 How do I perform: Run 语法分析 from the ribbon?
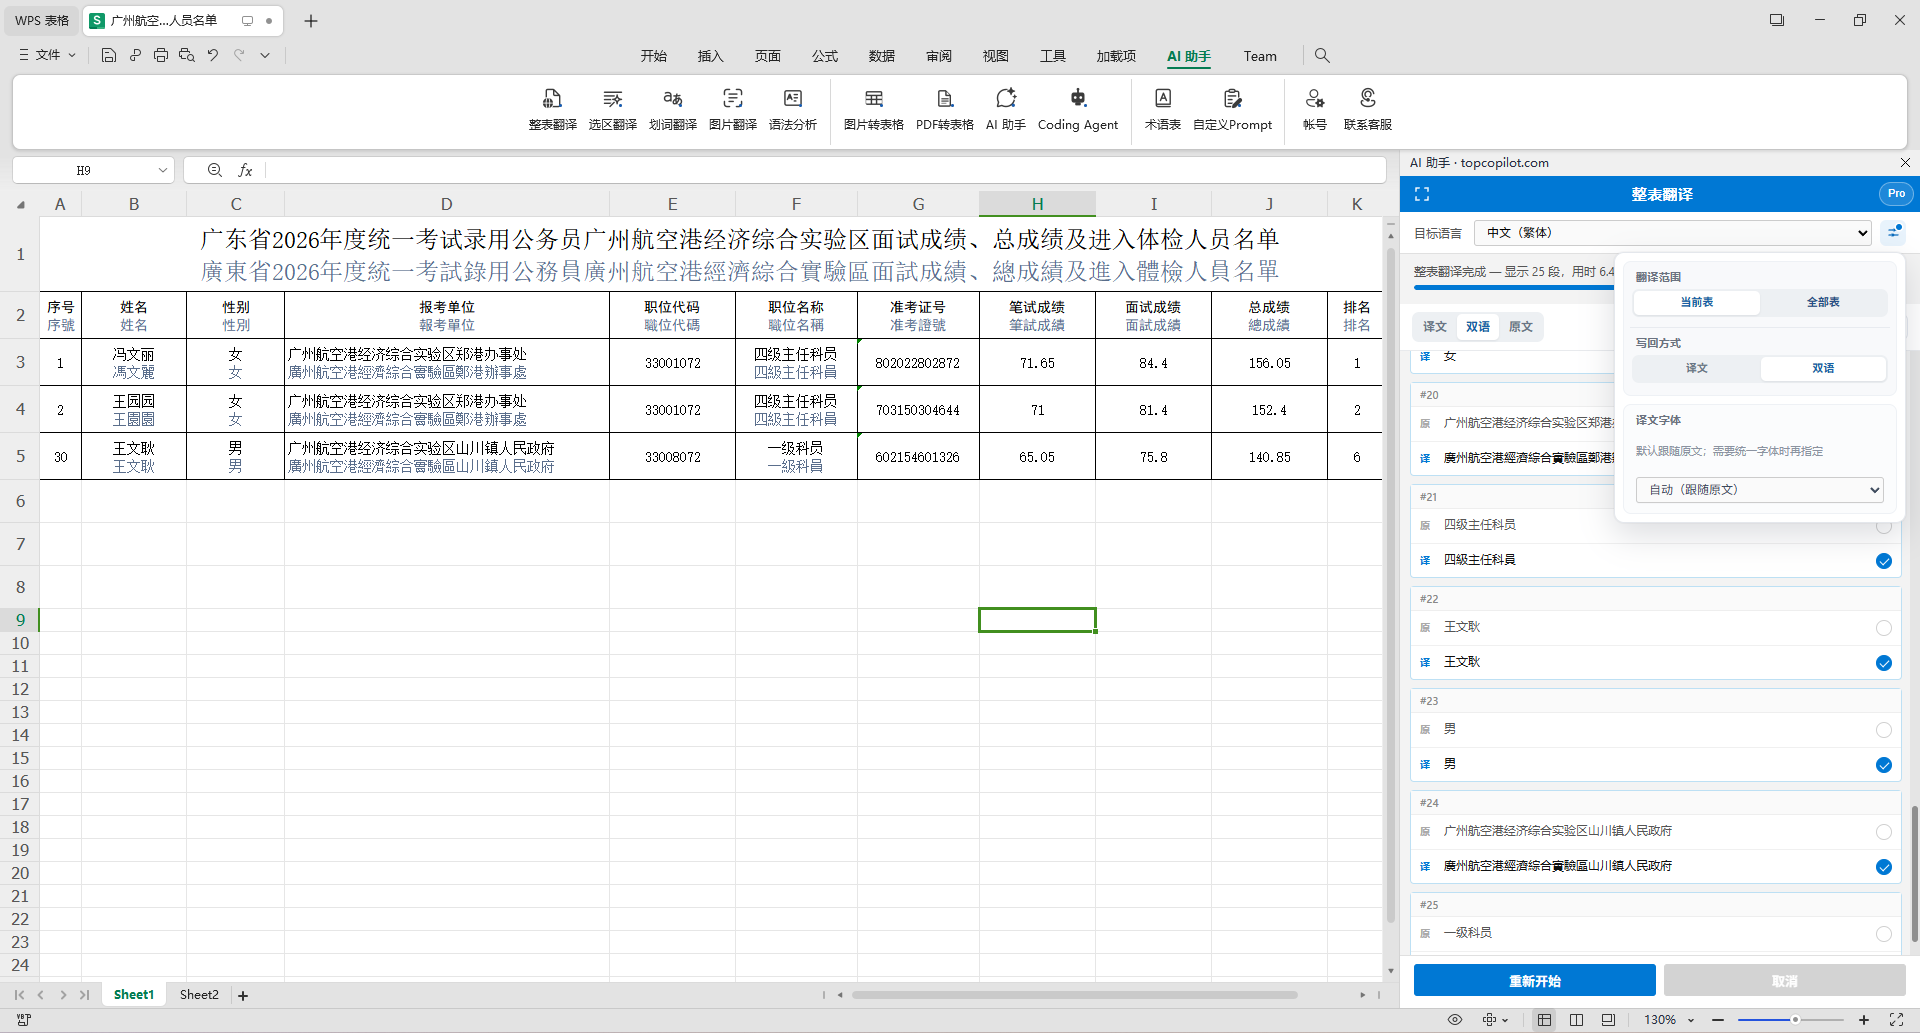click(x=792, y=109)
